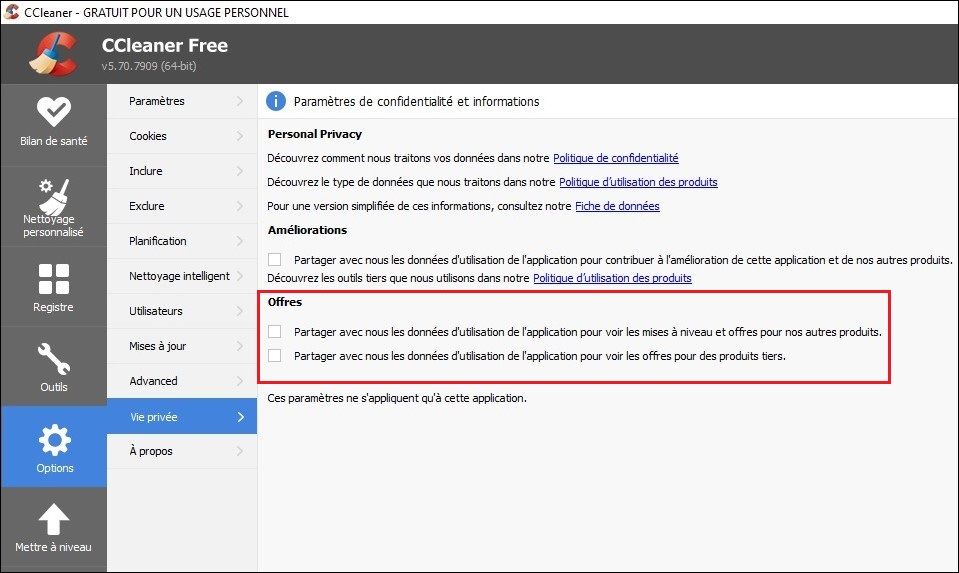The height and width of the screenshot is (573, 959).
Task: Click 'Ces paramètres ne s'appliquent qu'à cette application' text
Action: pos(397,398)
